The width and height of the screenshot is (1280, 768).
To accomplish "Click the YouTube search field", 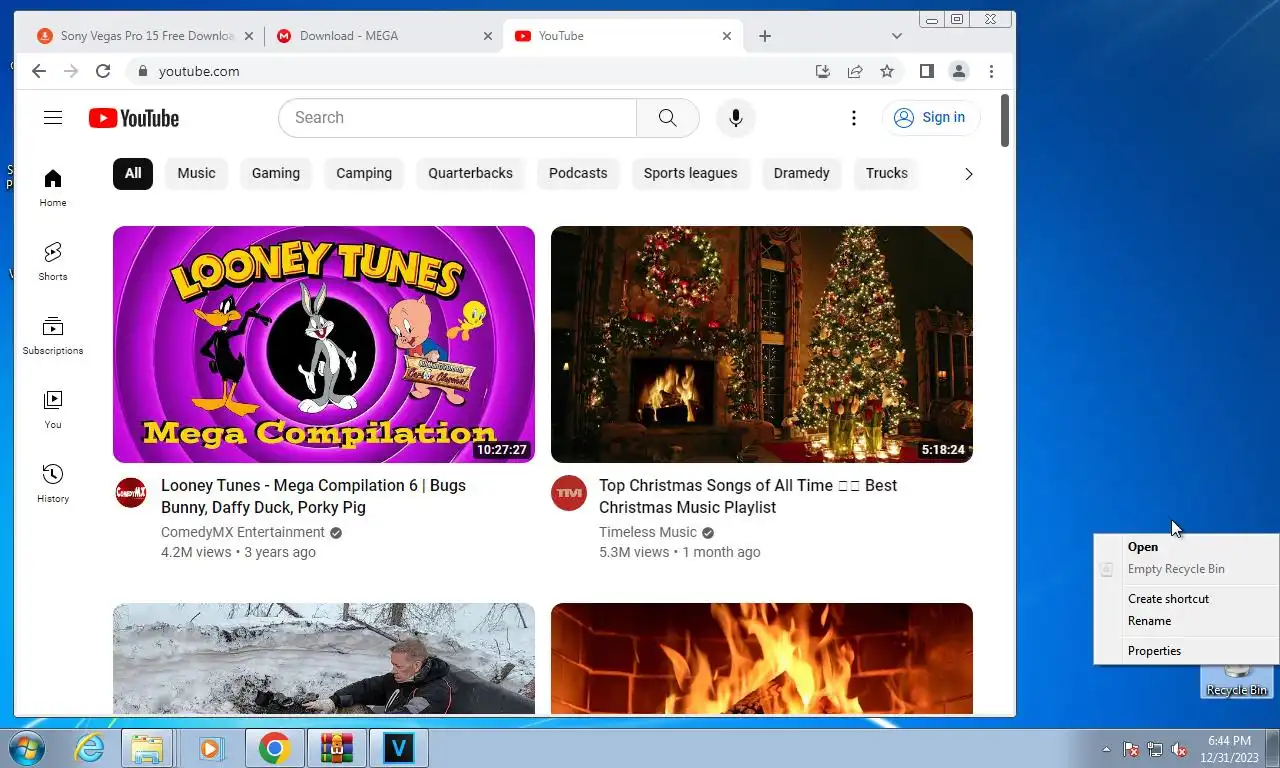I will (x=458, y=118).
